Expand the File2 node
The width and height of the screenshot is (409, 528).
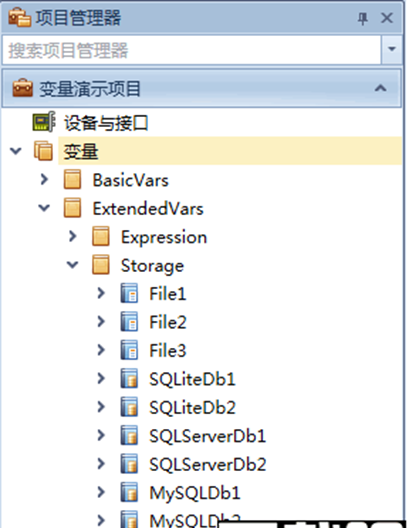(x=101, y=322)
